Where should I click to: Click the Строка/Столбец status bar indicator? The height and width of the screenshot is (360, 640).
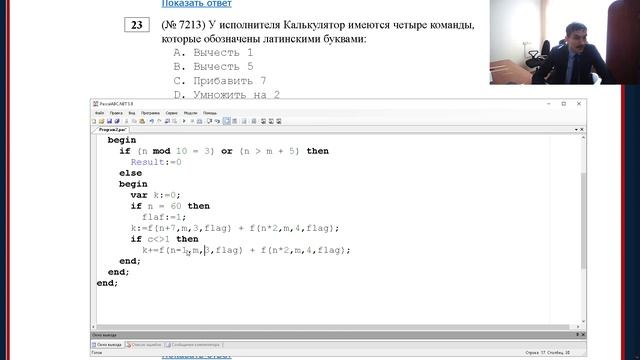click(x=547, y=352)
